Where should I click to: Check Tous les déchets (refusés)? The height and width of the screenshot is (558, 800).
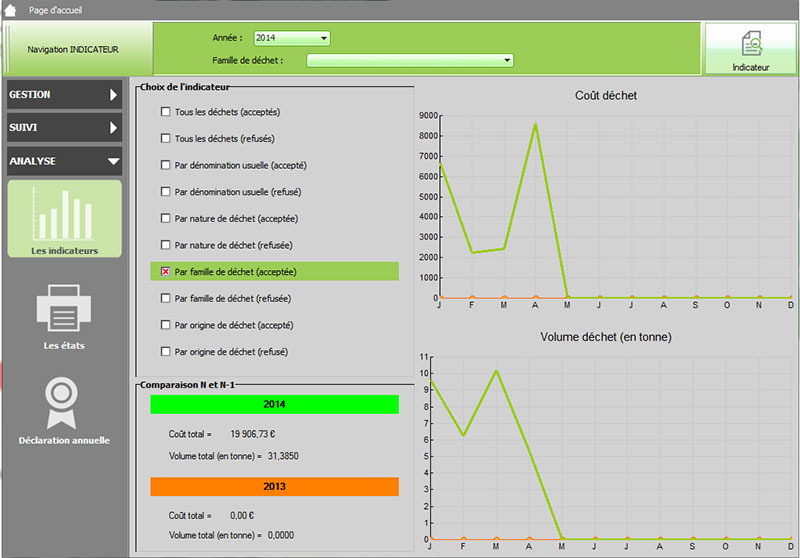[x=165, y=138]
